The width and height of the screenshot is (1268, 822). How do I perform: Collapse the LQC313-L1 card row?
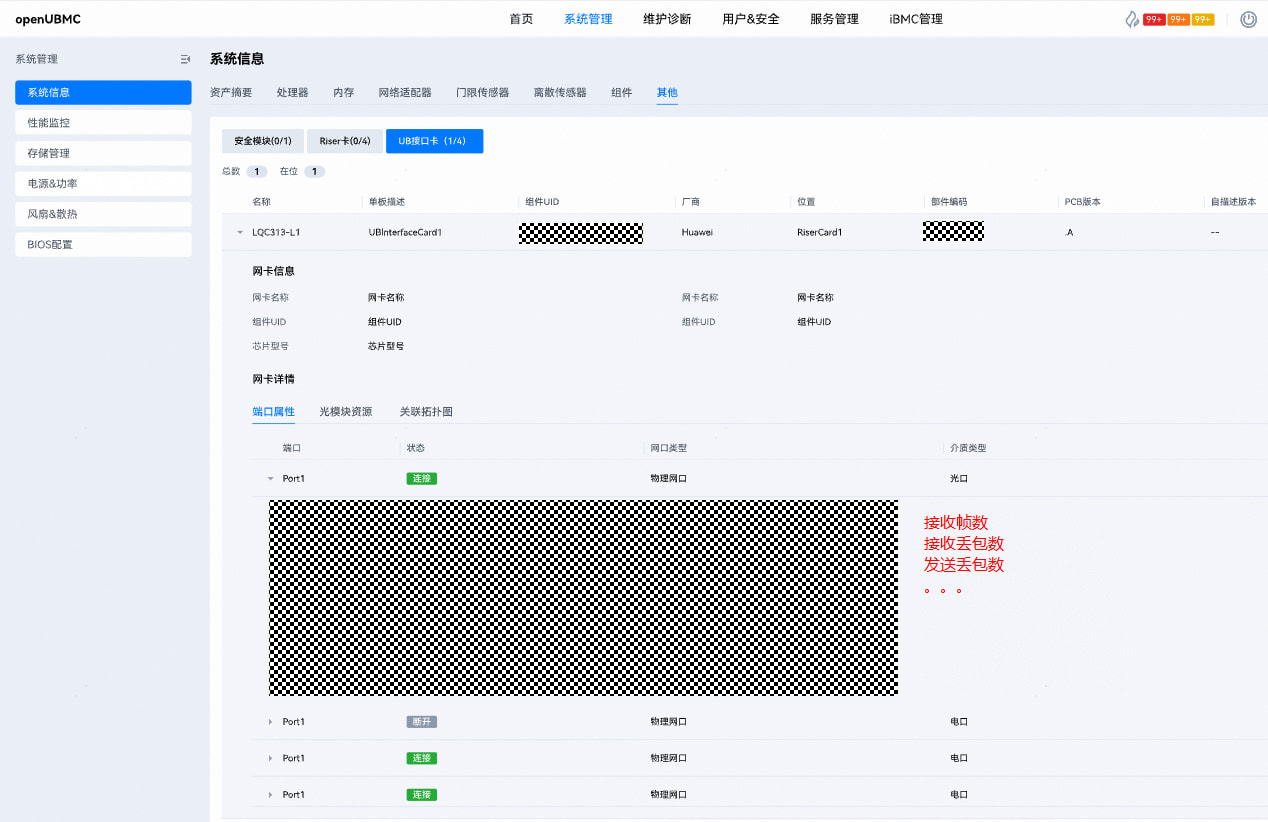click(x=239, y=232)
